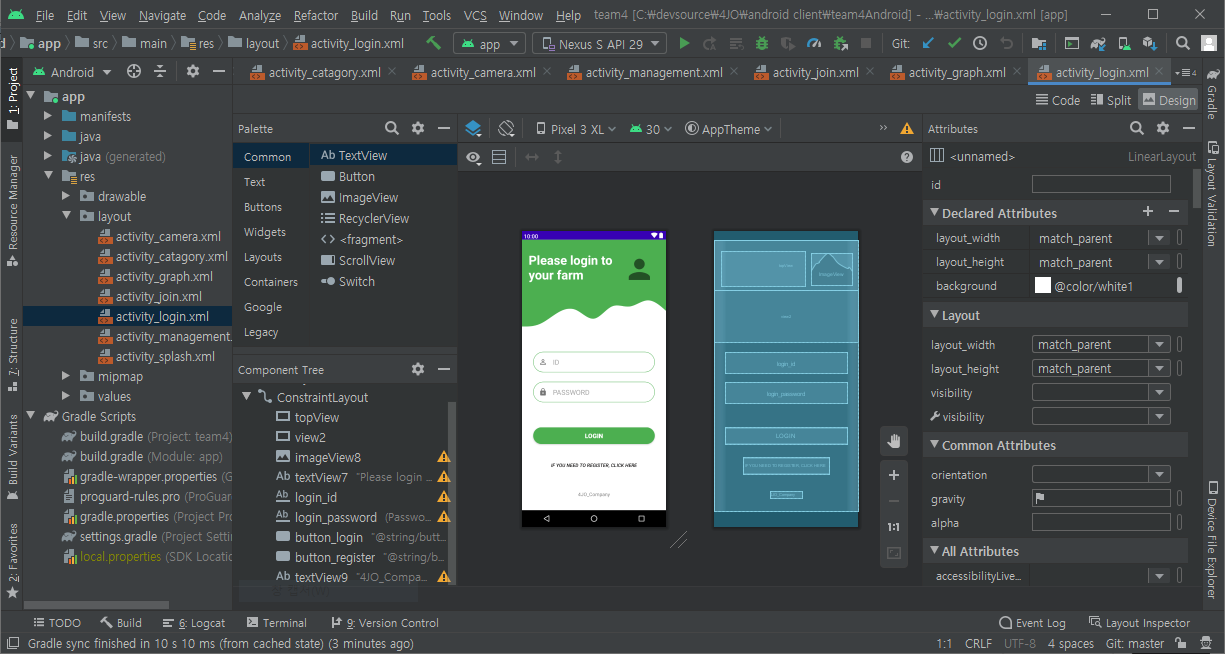The height and width of the screenshot is (654, 1225).
Task: Open the Build menu
Action: tap(364, 16)
